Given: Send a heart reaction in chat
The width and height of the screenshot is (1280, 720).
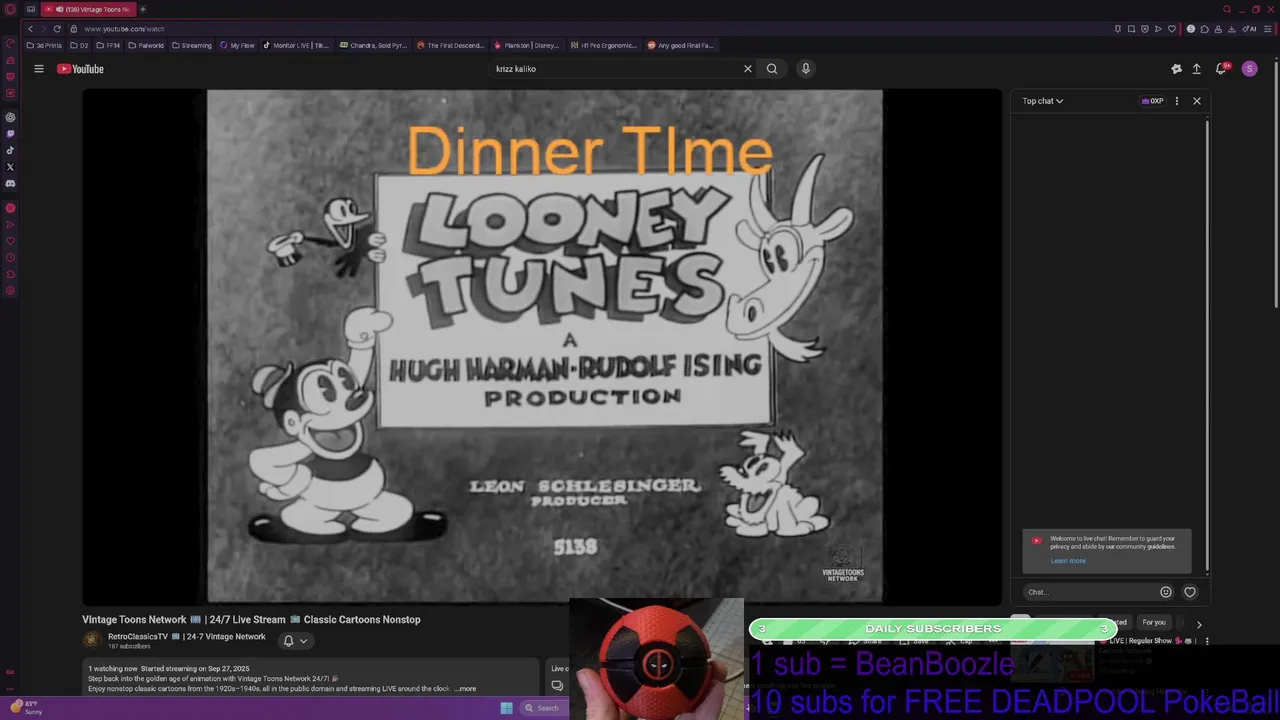Looking at the screenshot, I should [1189, 592].
